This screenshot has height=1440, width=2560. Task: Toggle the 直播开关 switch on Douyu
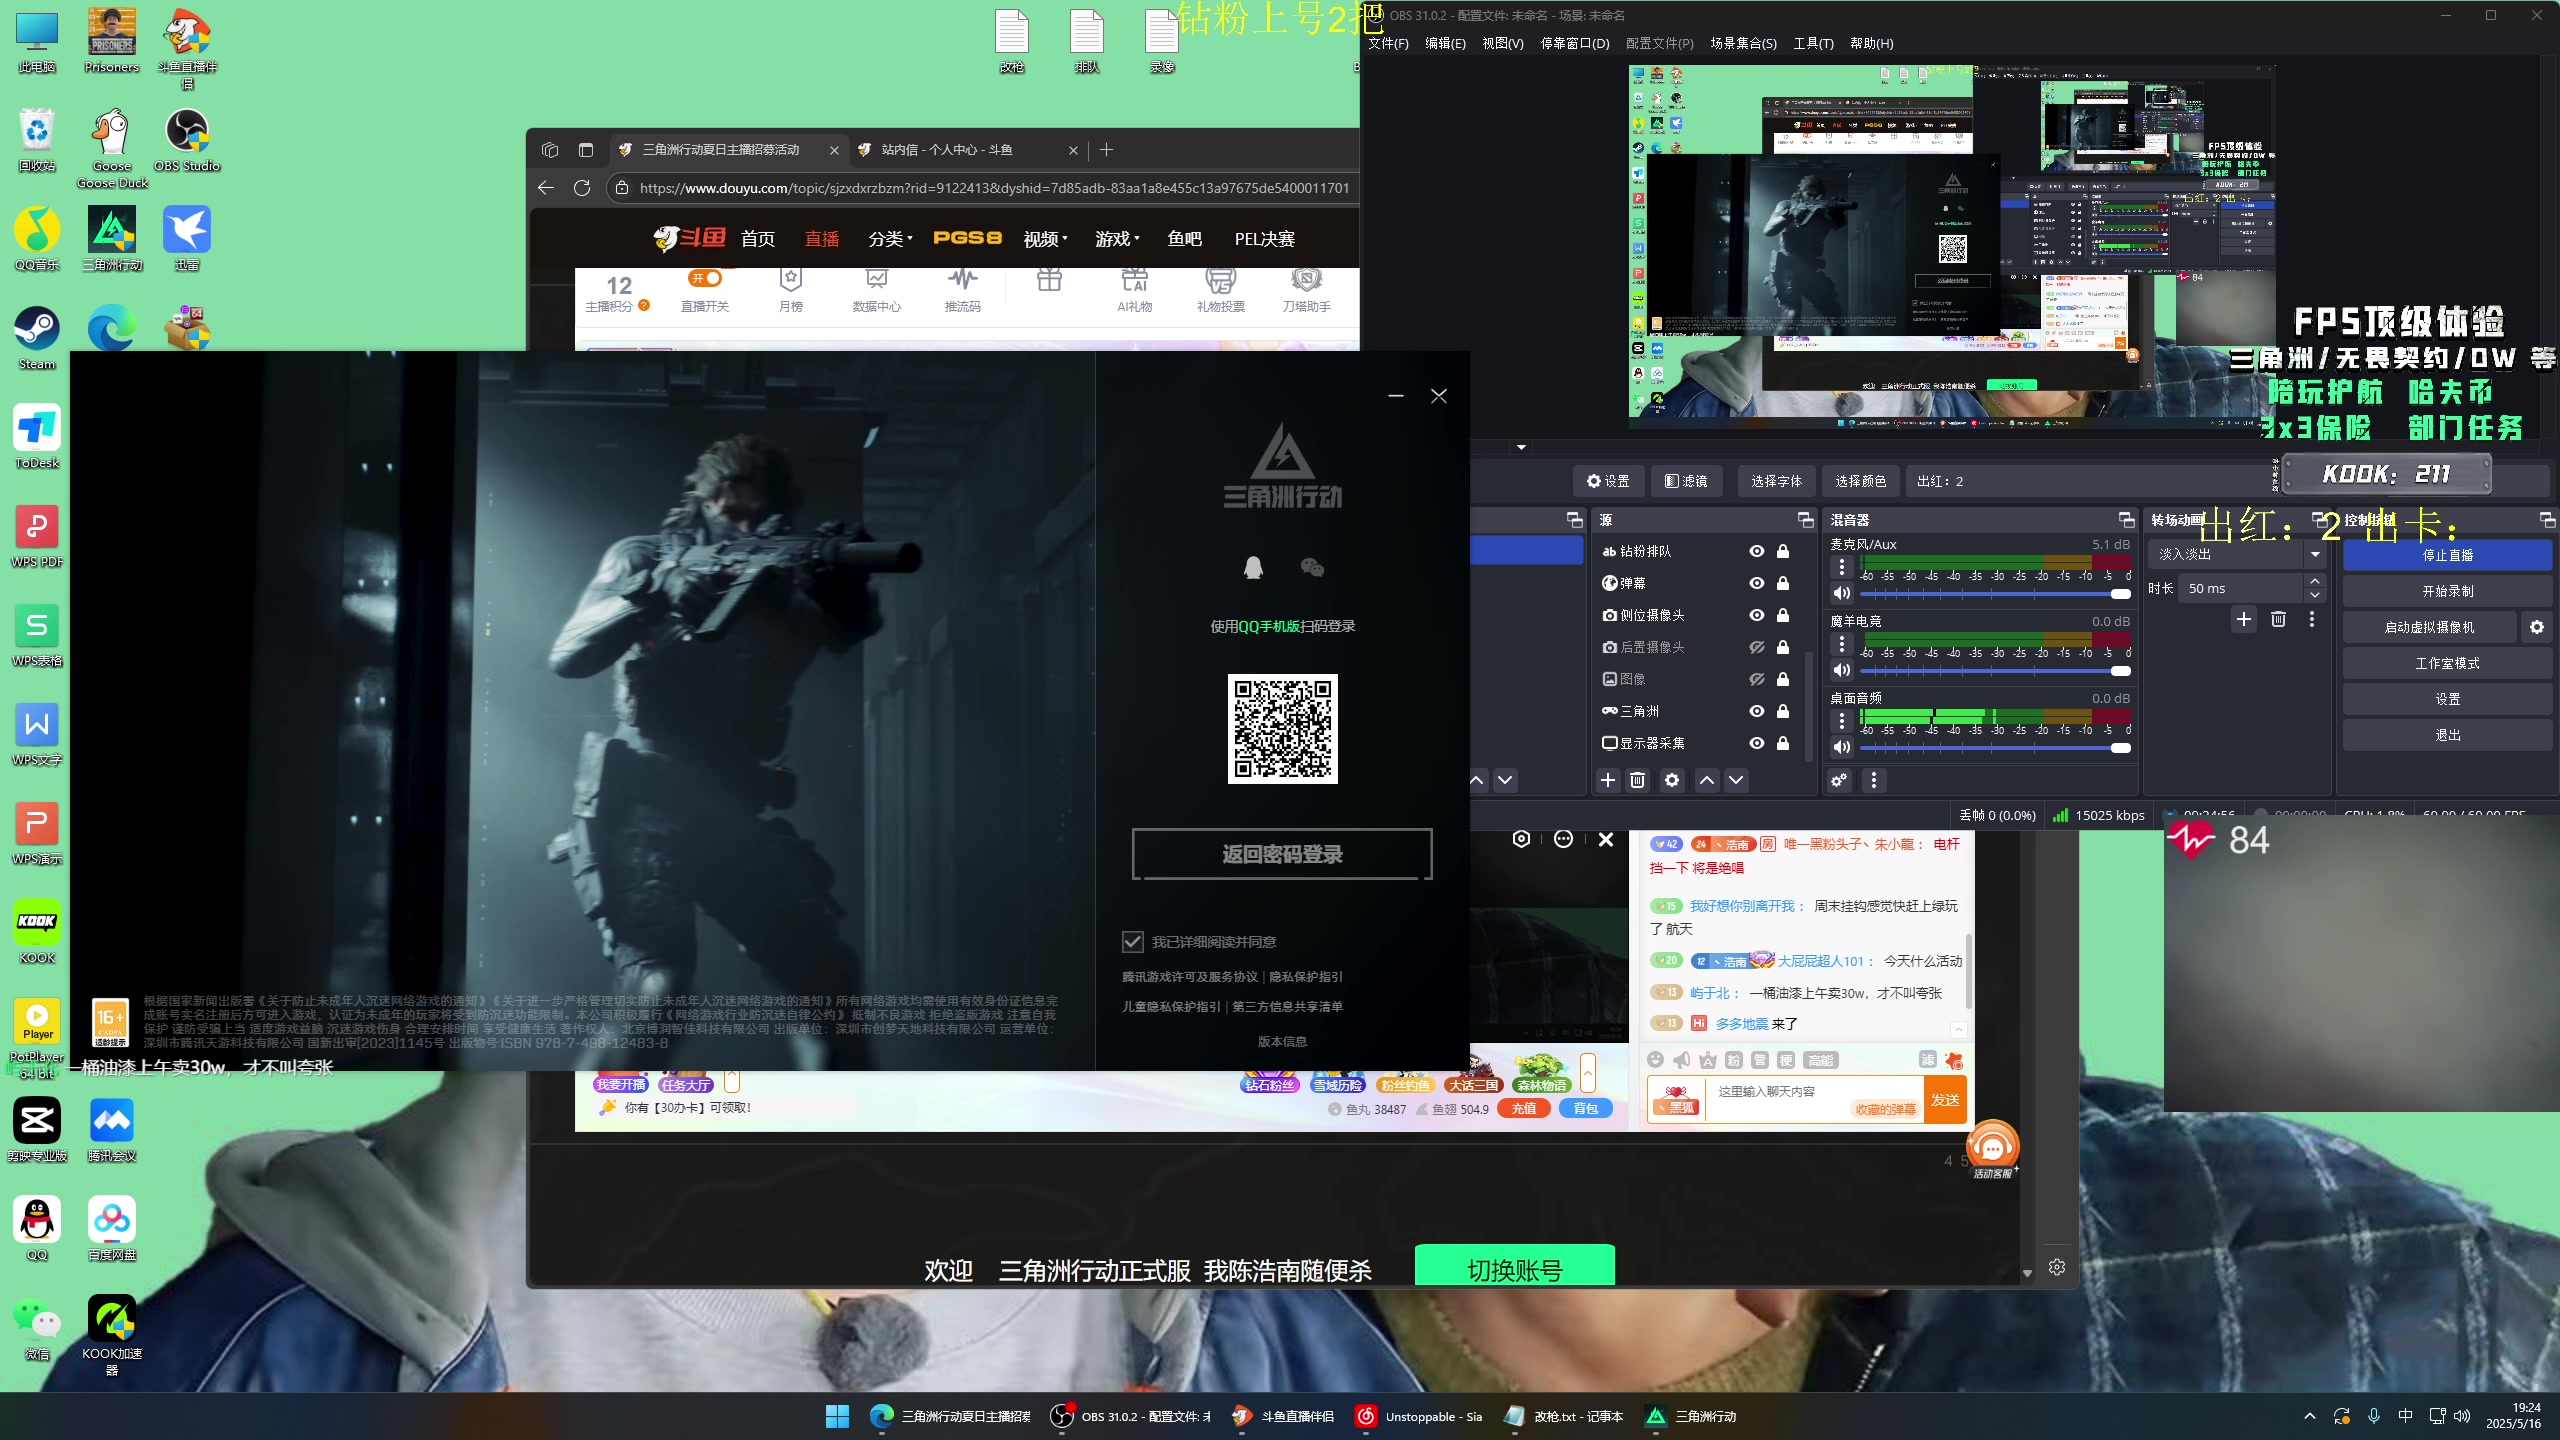click(705, 278)
